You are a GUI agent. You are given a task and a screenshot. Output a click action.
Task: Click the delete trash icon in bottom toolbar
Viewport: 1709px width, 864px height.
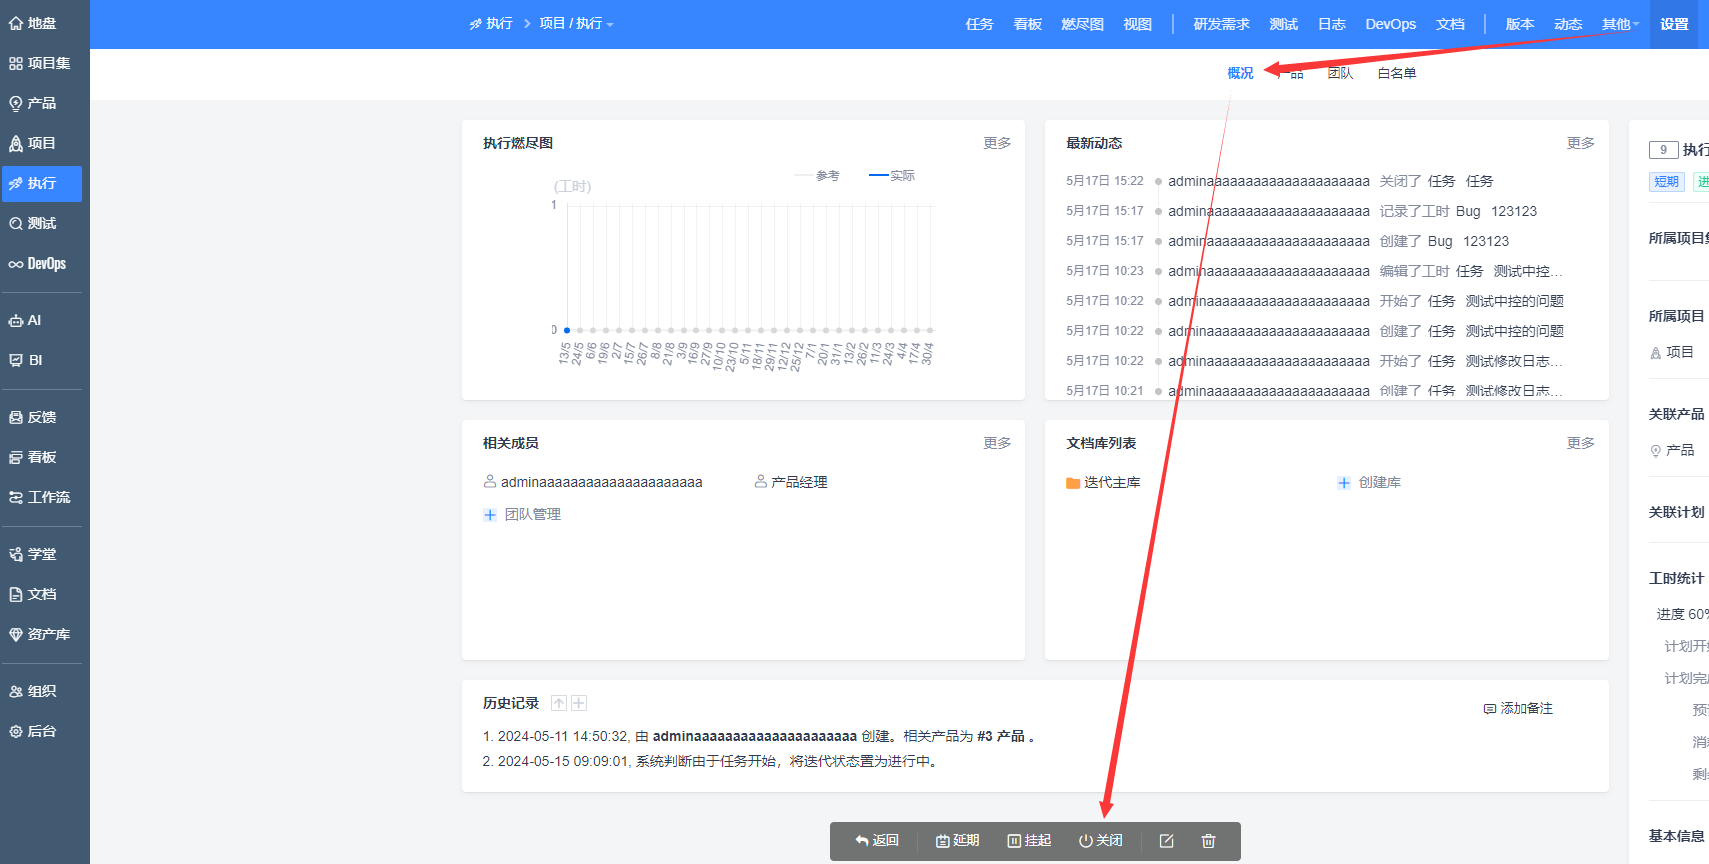click(x=1208, y=841)
